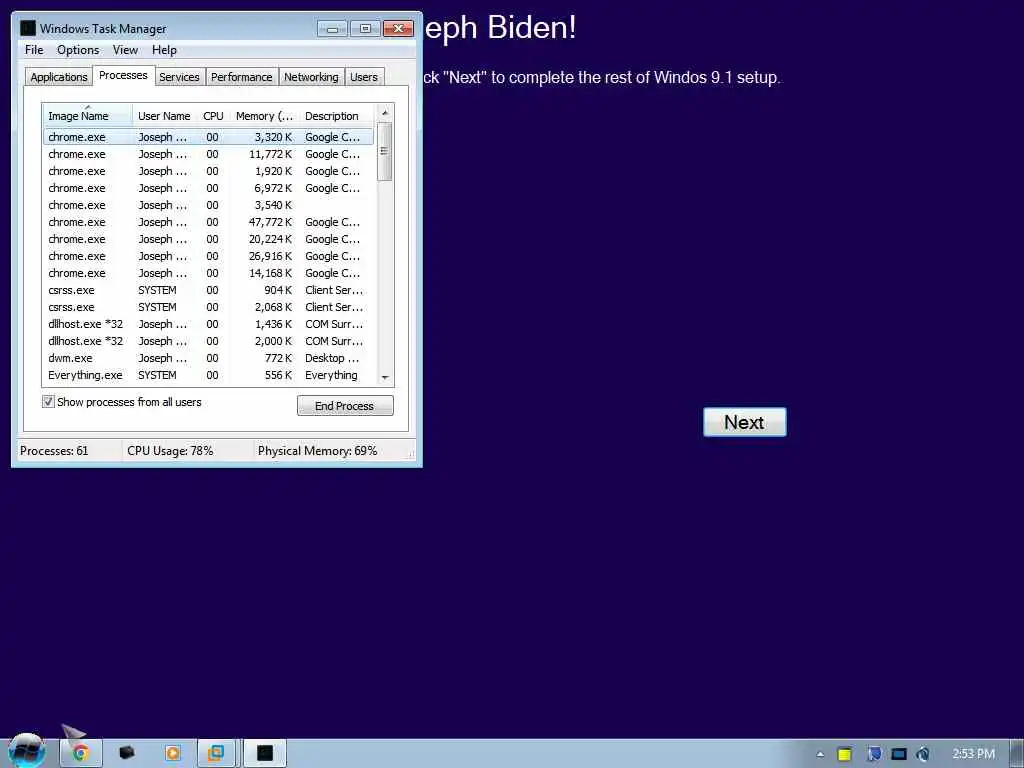Image resolution: width=1024 pixels, height=768 pixels.
Task: Switch to the Services tab
Action: coord(179,77)
